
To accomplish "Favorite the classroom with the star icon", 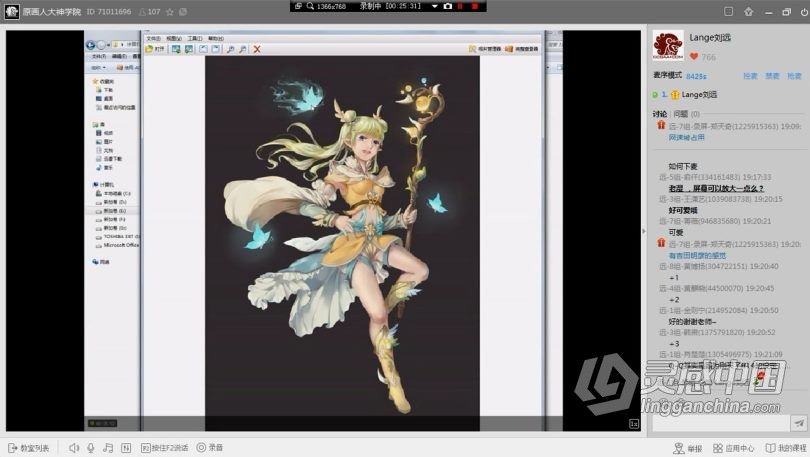I will 170,12.
